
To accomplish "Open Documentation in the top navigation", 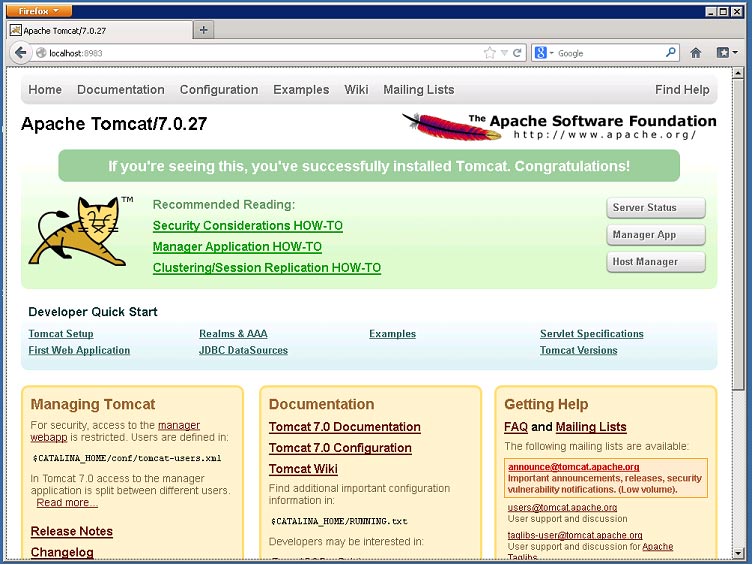I will coord(121,90).
